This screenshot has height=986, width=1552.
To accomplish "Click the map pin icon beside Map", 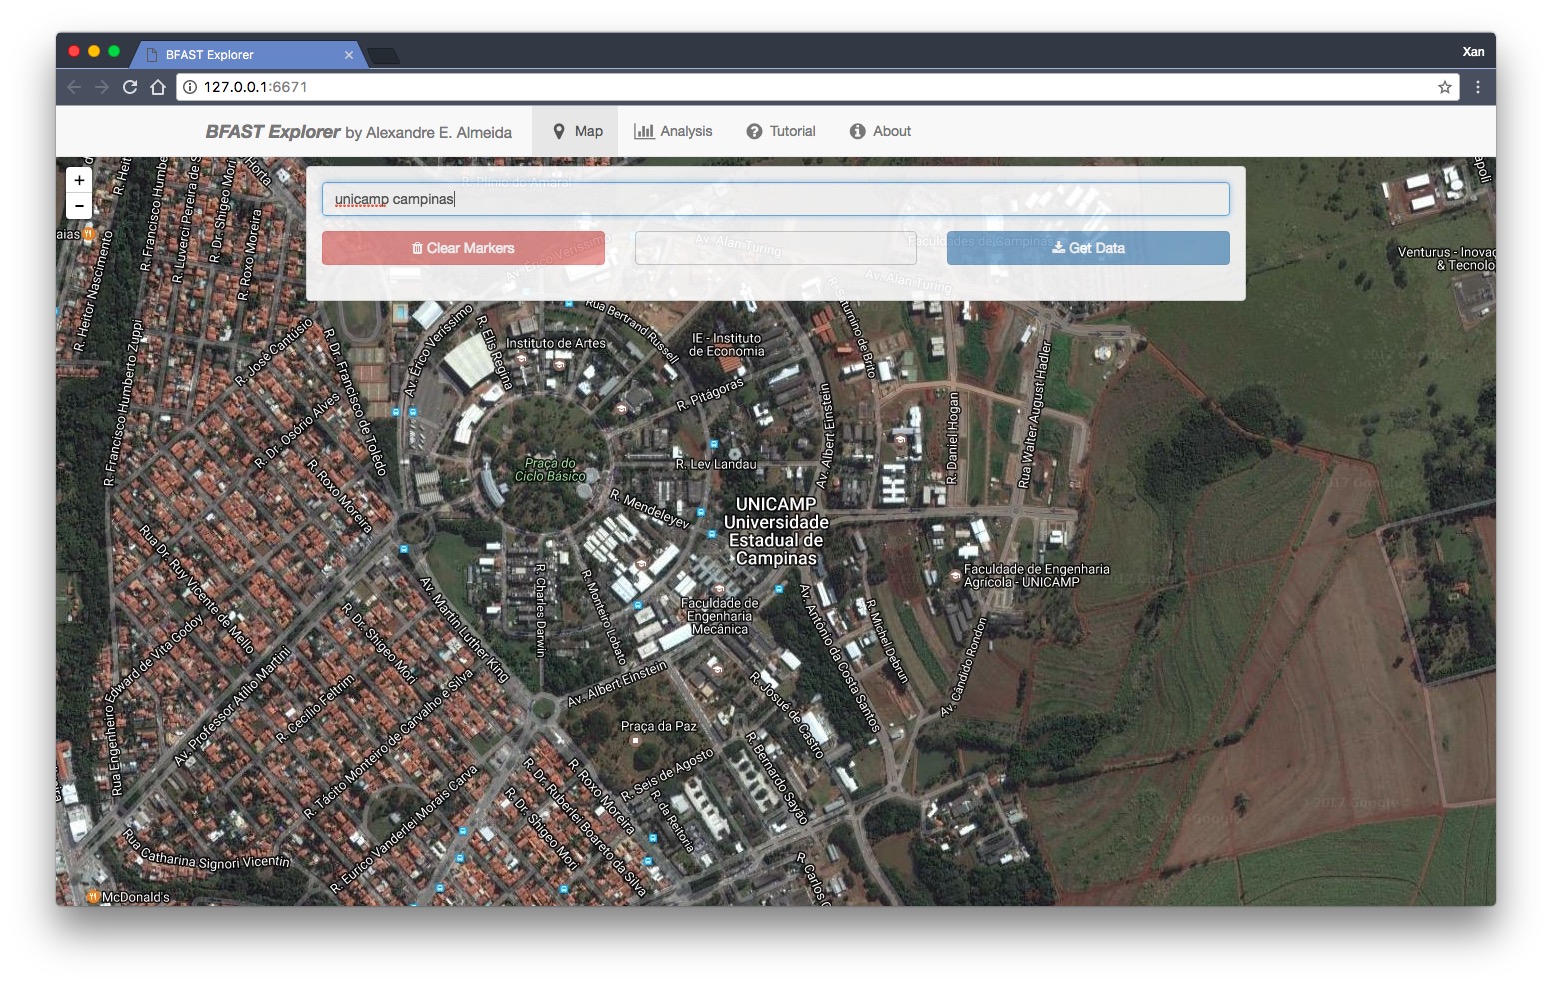I will [x=559, y=131].
